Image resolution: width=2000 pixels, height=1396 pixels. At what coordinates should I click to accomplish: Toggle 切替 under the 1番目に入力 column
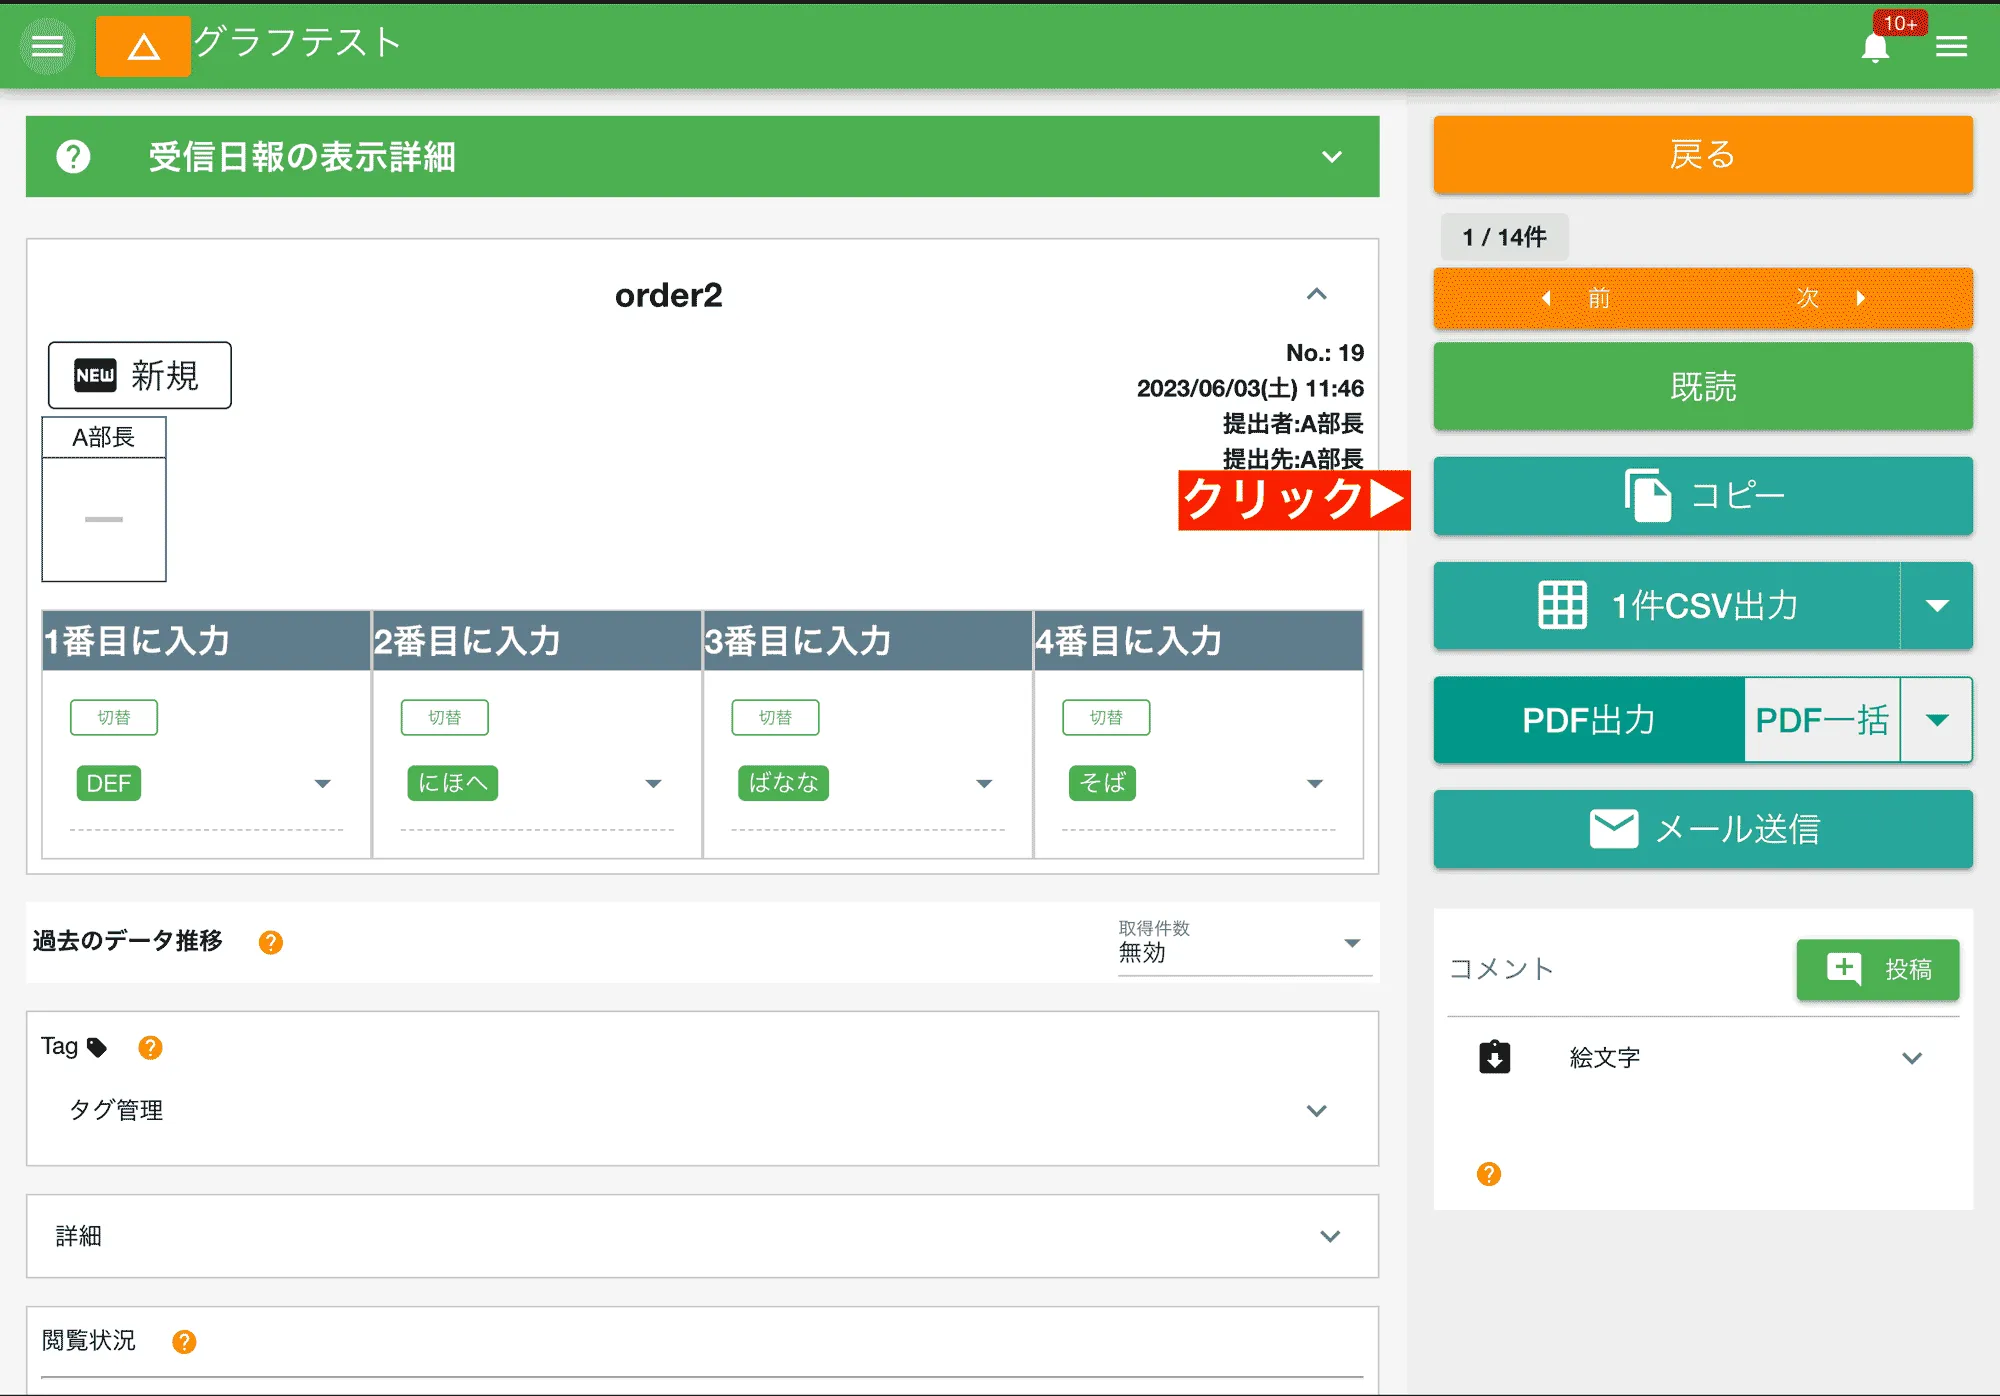click(114, 716)
